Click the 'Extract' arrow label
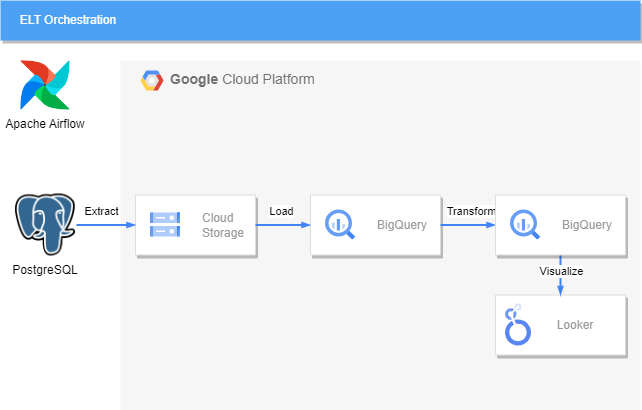The height and width of the screenshot is (410, 642). 102,211
